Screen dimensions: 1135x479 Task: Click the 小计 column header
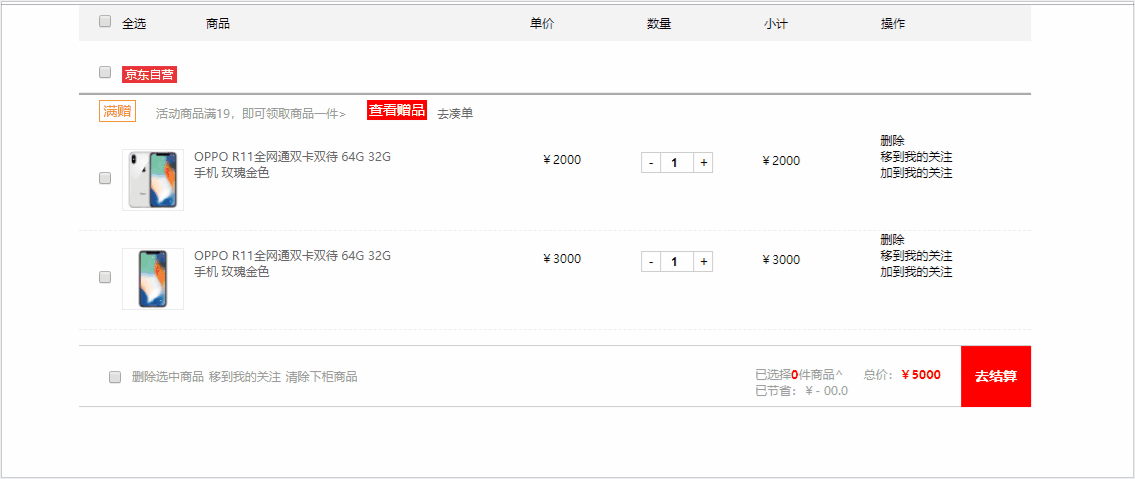coord(775,24)
